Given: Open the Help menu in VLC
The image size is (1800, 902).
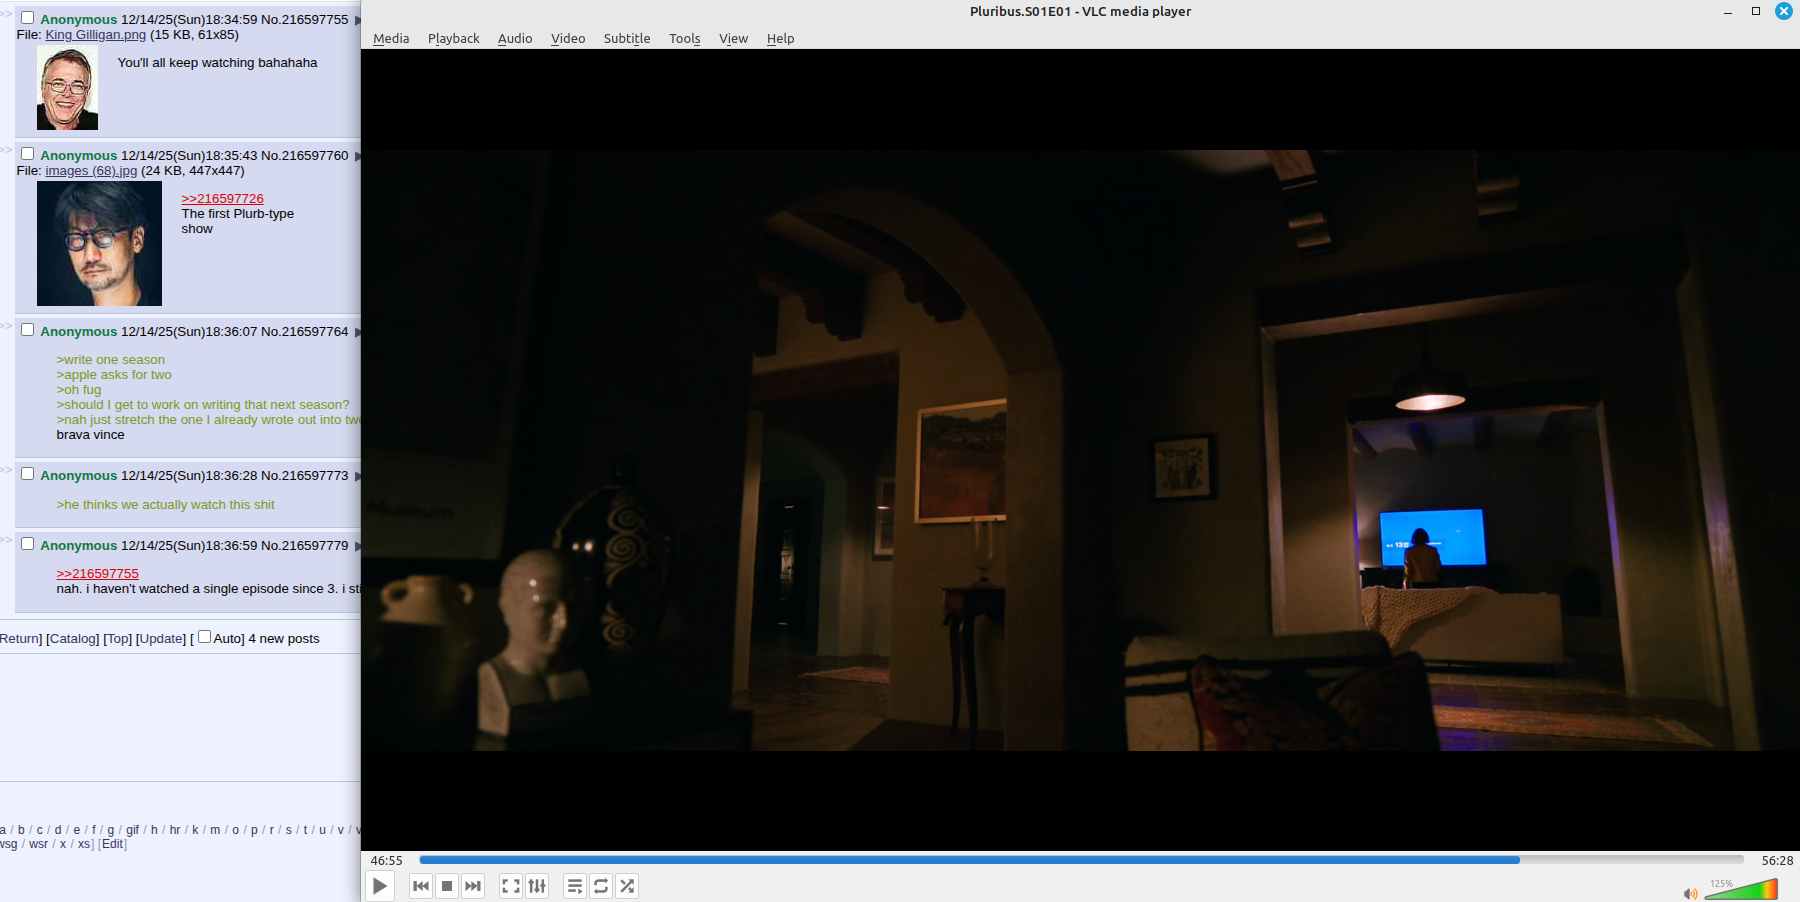Looking at the screenshot, I should point(780,39).
